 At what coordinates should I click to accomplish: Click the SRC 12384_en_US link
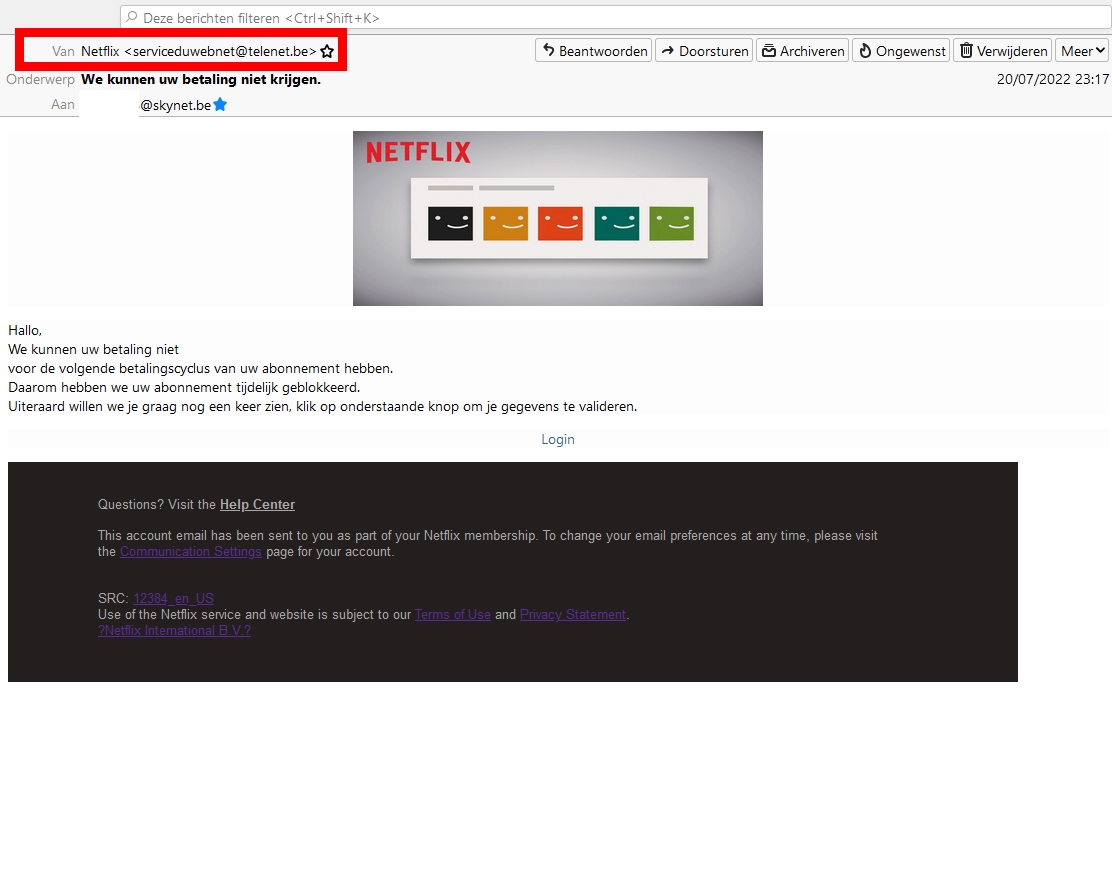pos(173,599)
